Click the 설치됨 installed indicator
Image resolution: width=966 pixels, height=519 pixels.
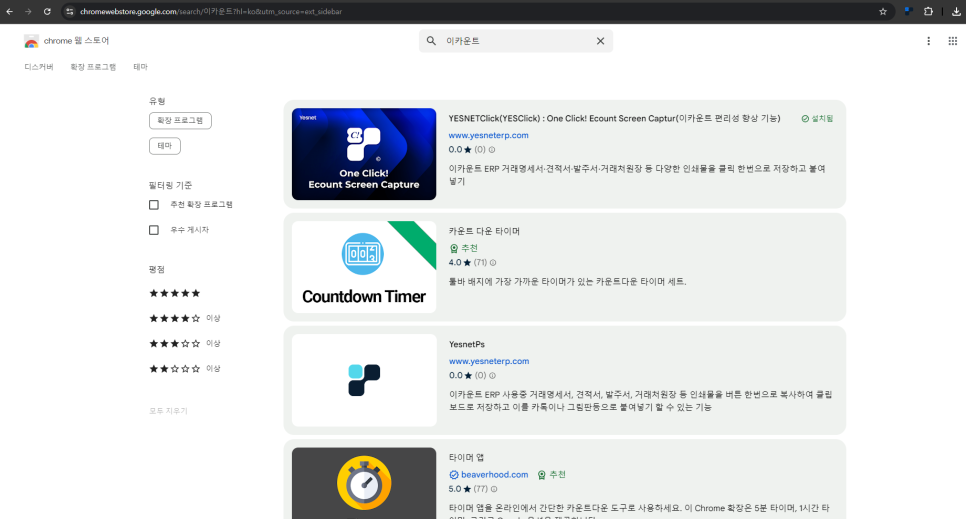(x=817, y=118)
